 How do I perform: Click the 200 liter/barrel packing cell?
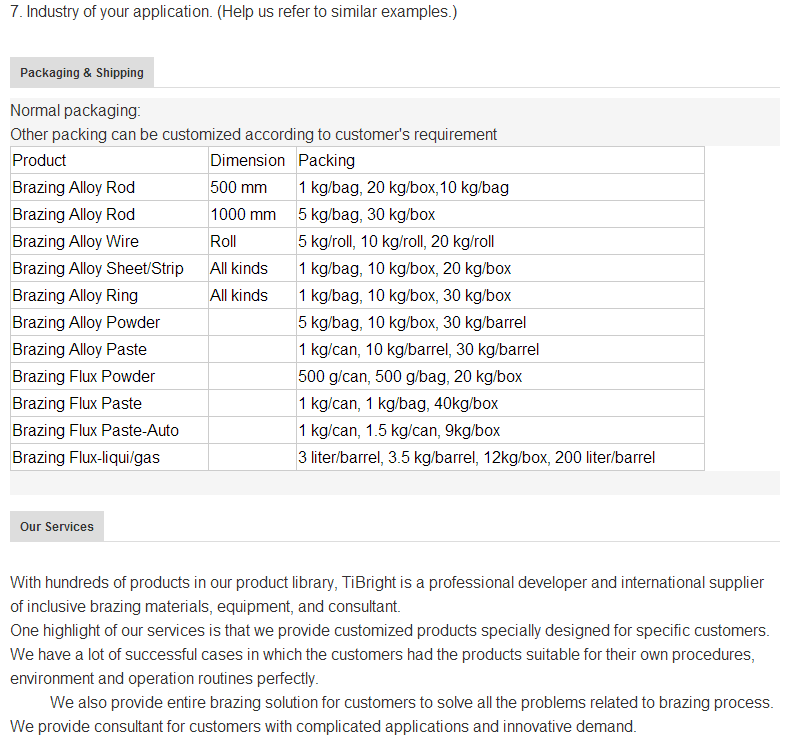tap(500, 457)
